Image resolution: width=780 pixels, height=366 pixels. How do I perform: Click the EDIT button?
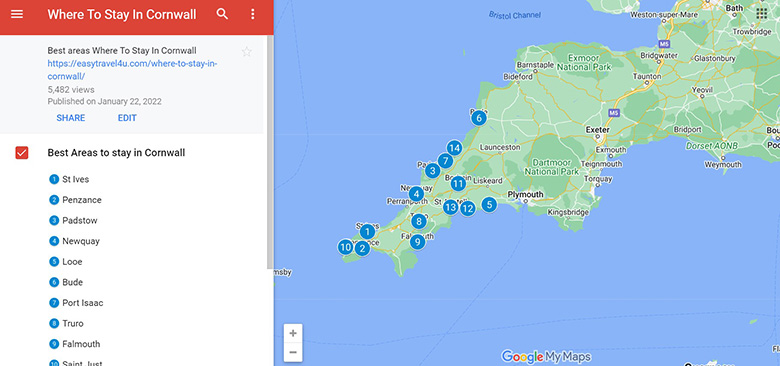pyautogui.click(x=127, y=118)
